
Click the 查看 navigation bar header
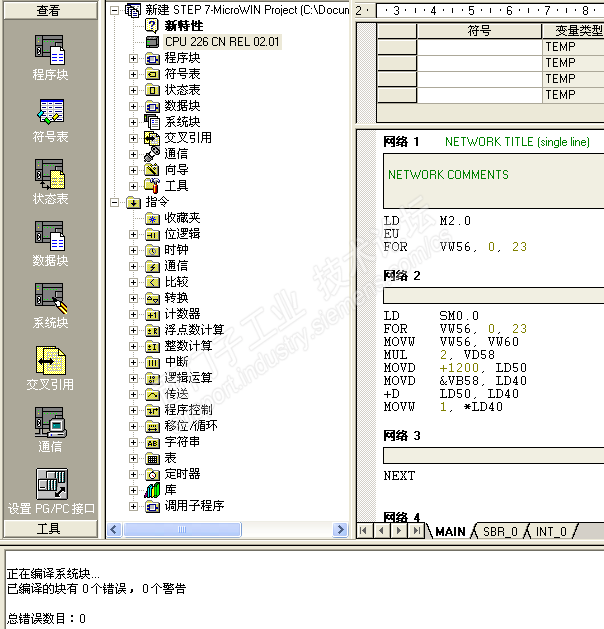(x=50, y=10)
